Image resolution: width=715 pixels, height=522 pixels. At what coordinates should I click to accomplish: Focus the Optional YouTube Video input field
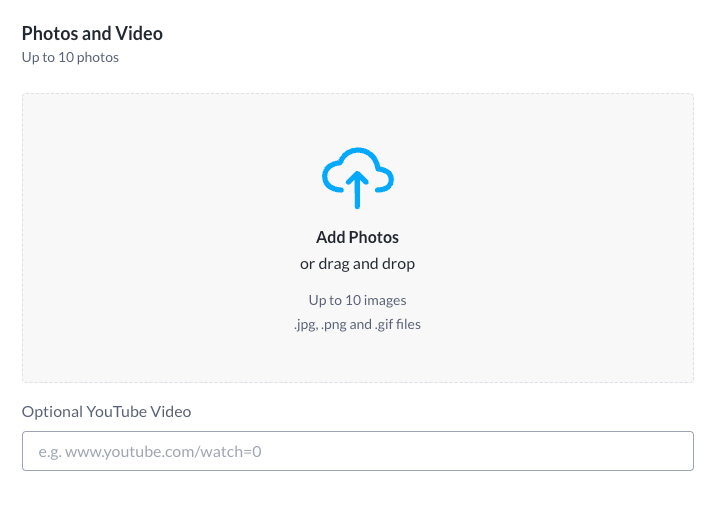tap(357, 451)
